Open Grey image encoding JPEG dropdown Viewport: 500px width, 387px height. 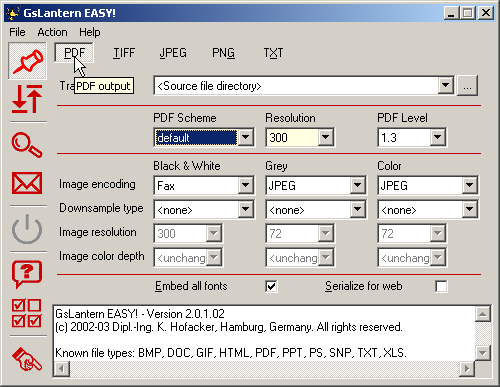tap(358, 185)
